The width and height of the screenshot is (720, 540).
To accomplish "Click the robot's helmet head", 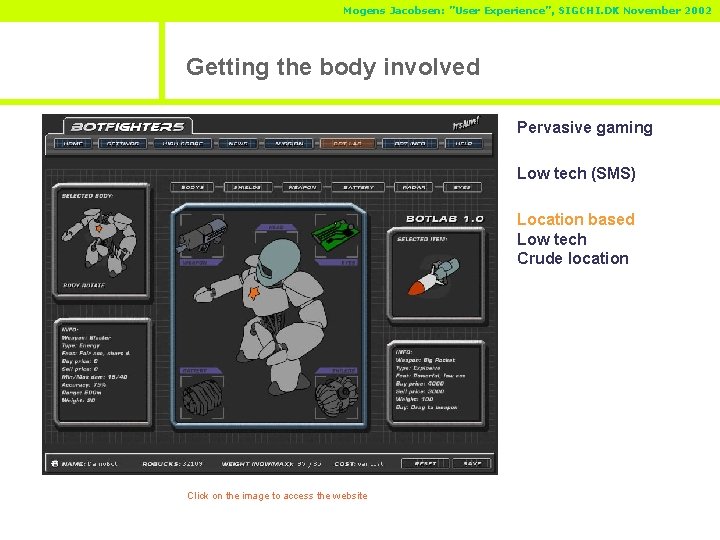I will pos(279,264).
